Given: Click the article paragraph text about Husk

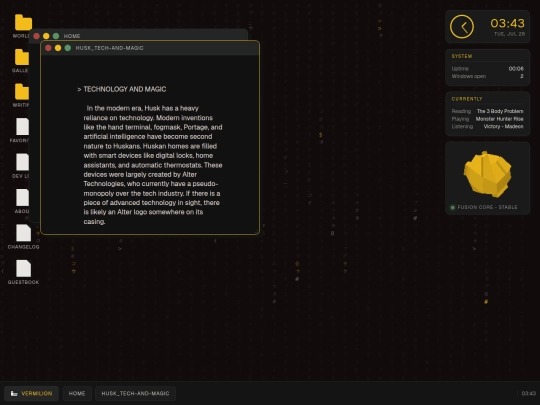Looking at the screenshot, I should pos(153,165).
